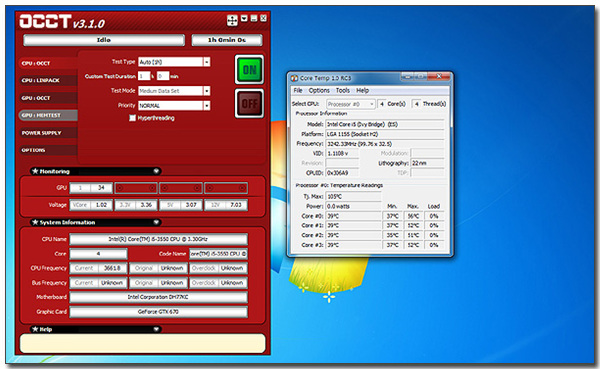The width and height of the screenshot is (600, 369).
Task: Click the 12V '7.03' voltage reading
Action: [236, 205]
